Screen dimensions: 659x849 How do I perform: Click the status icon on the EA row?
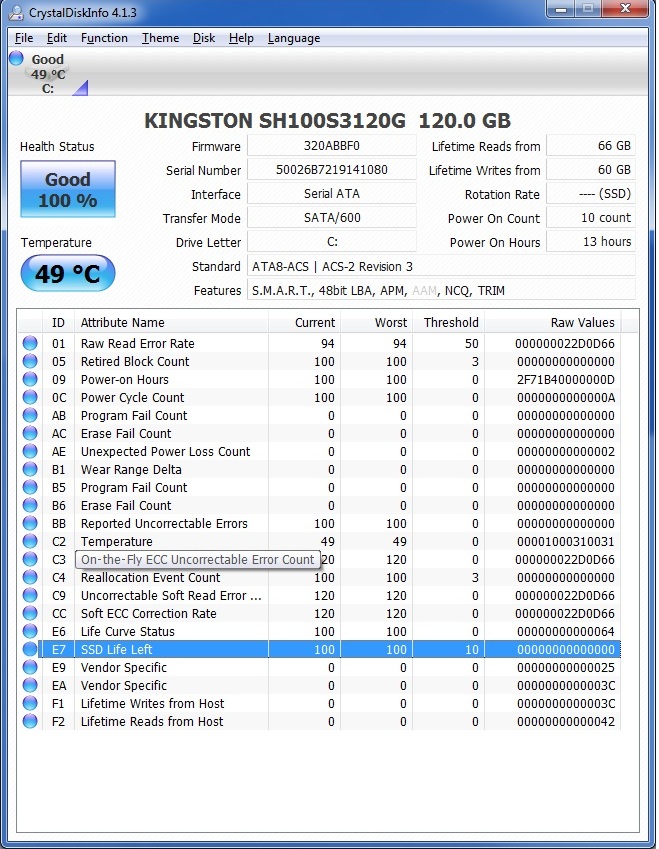tap(30, 685)
